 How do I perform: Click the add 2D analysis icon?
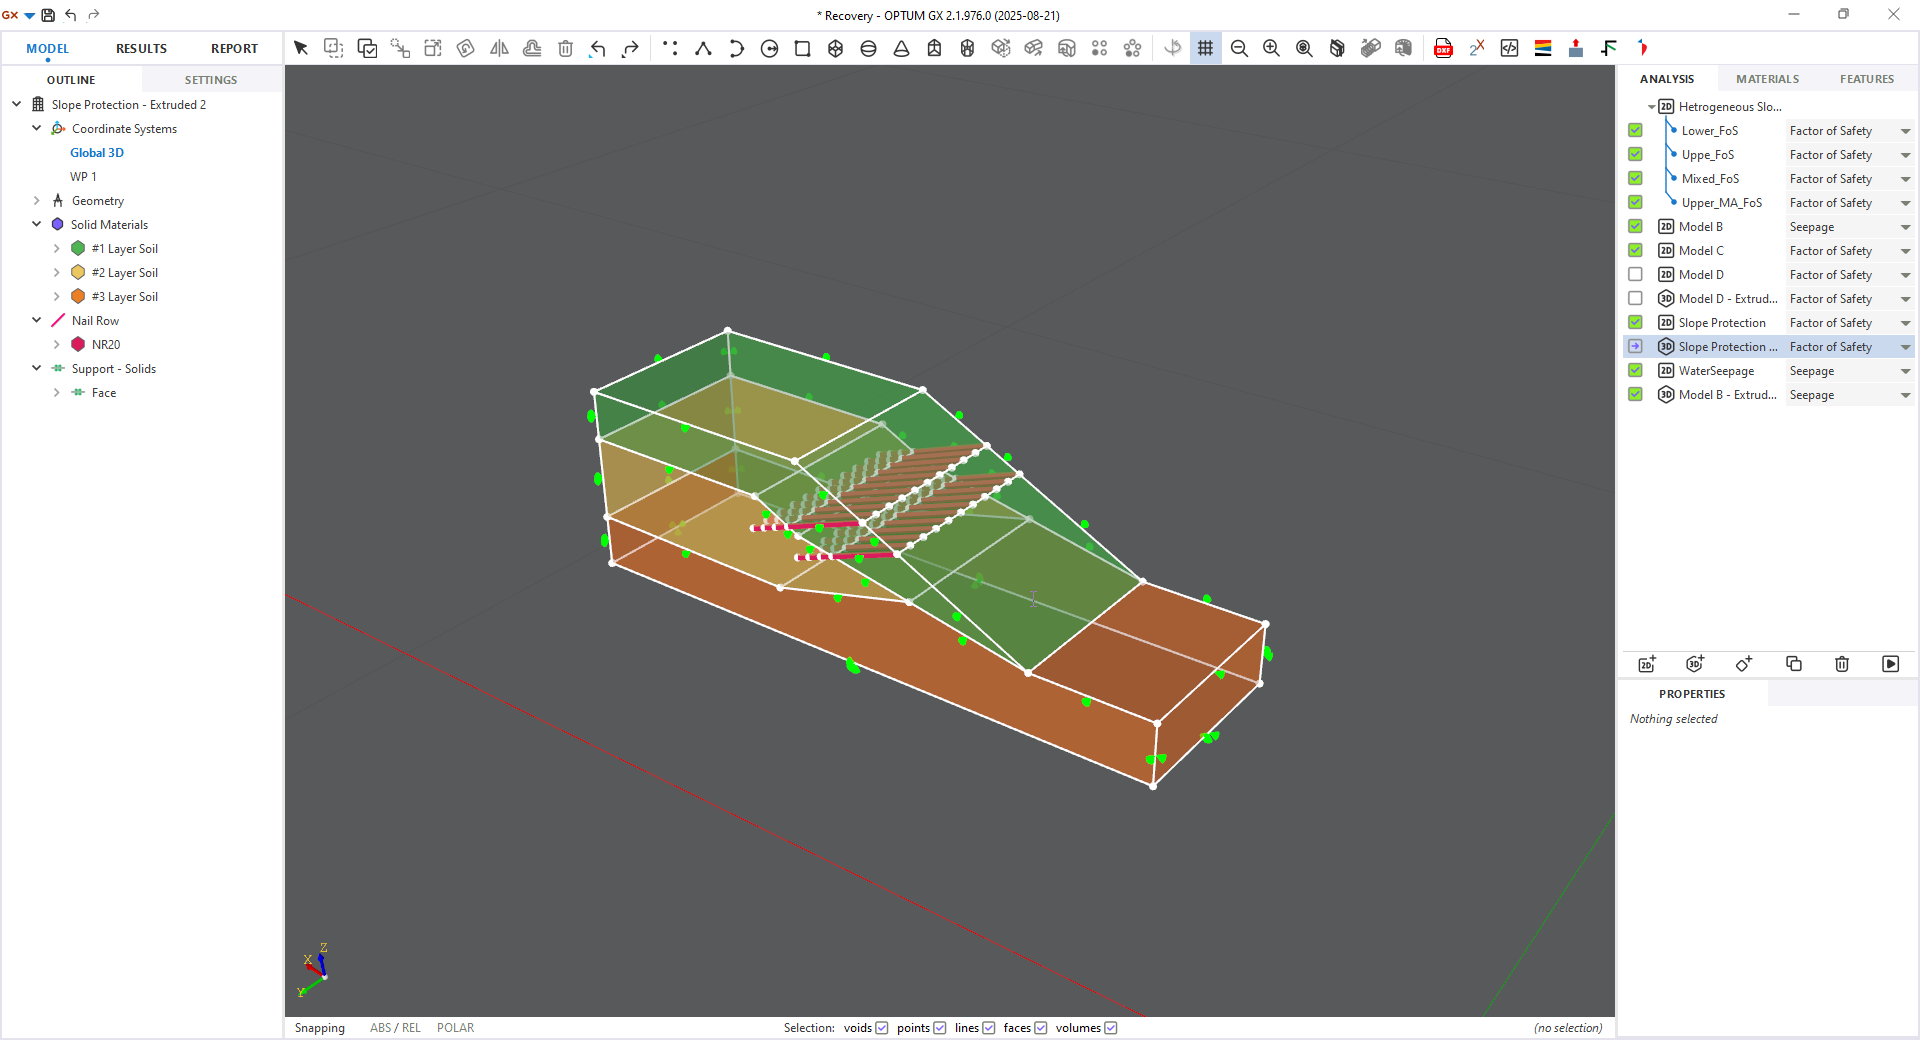pos(1647,664)
